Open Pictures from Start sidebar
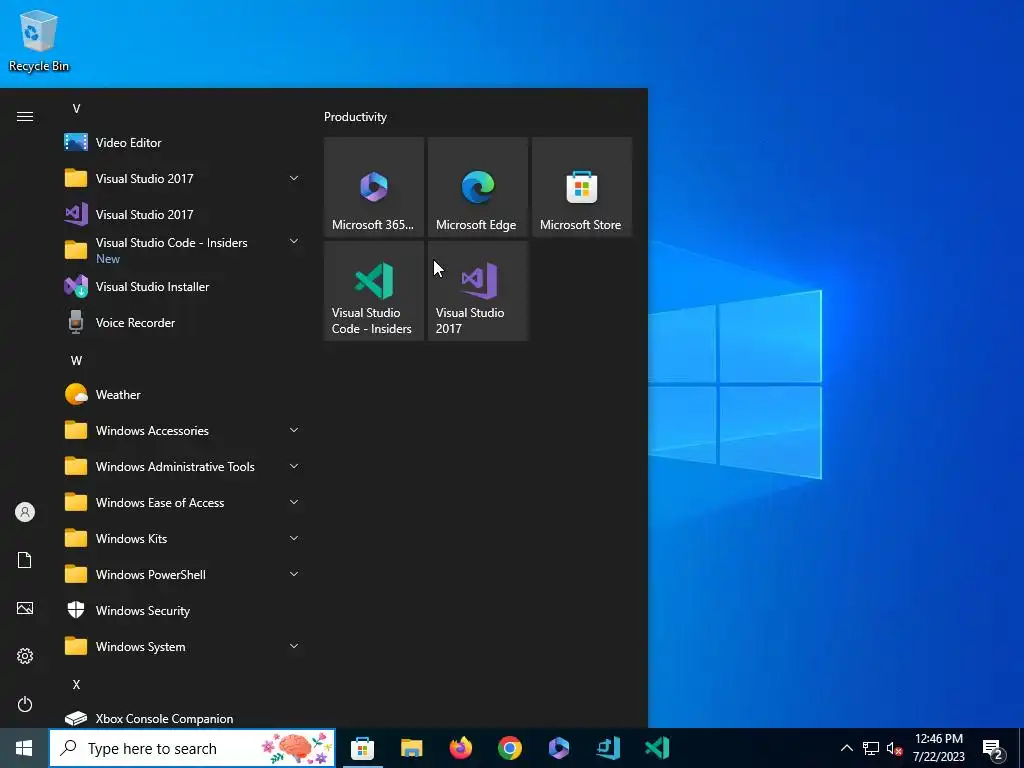The width and height of the screenshot is (1024, 768). click(x=25, y=609)
